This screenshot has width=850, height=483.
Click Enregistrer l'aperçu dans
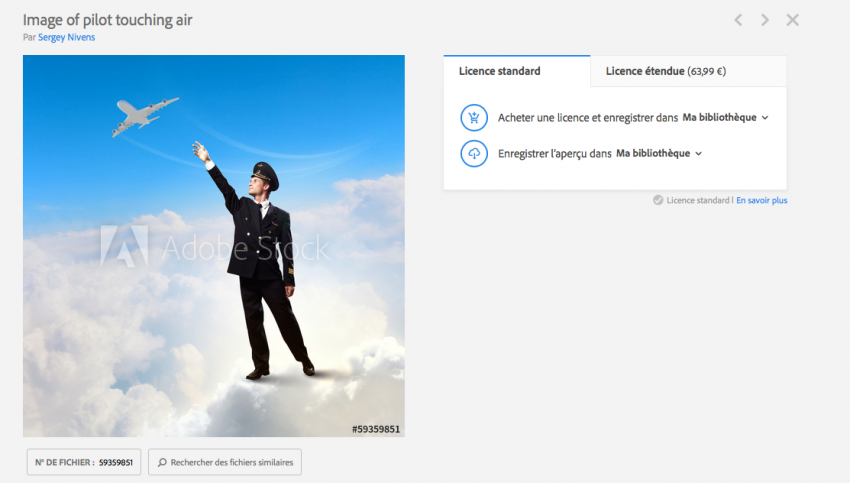tap(555, 153)
